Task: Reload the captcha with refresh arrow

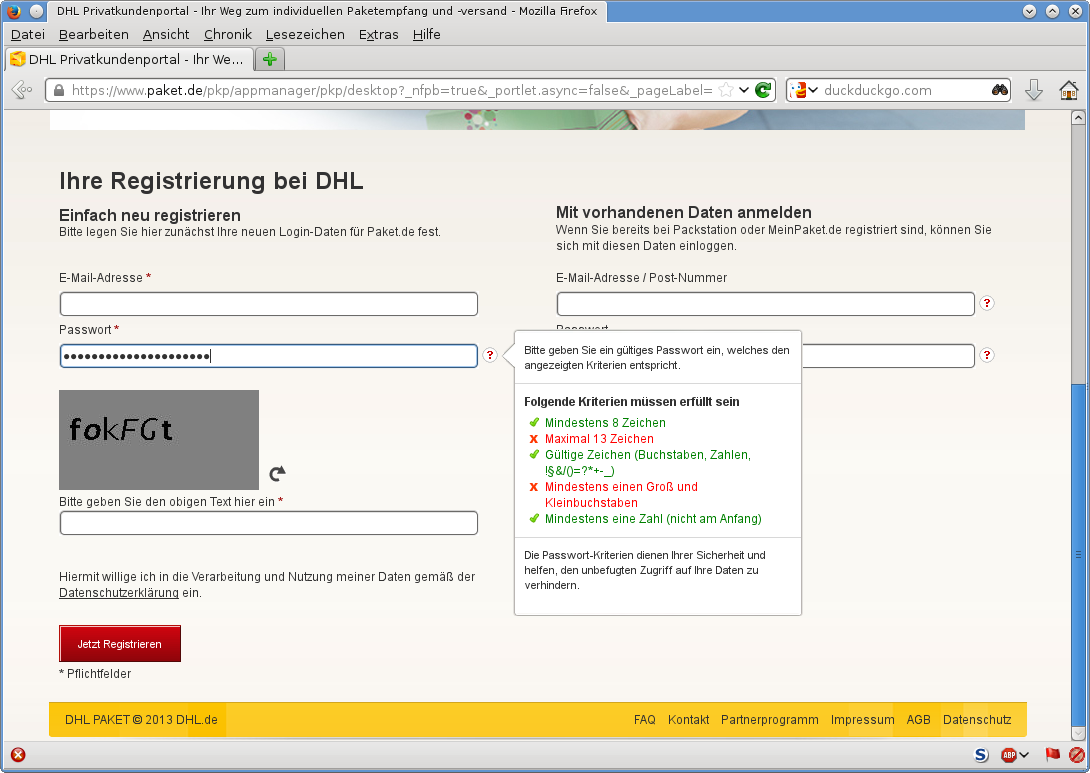Action: pyautogui.click(x=277, y=473)
